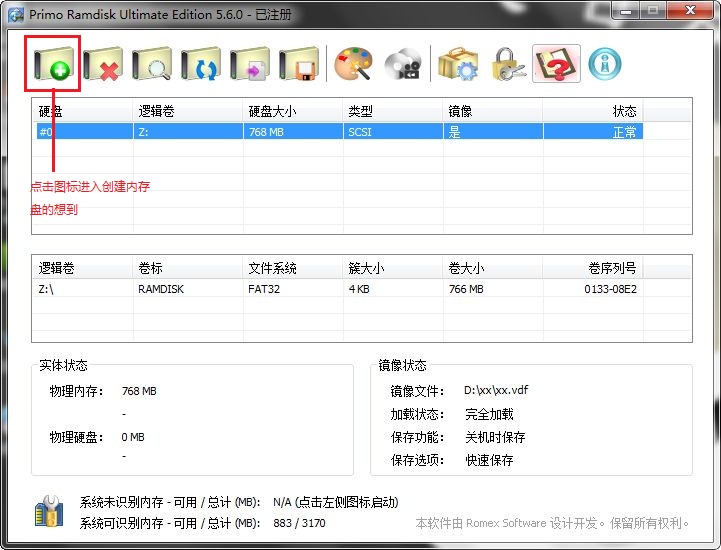Click the 完全加载 load status value

[489, 414]
